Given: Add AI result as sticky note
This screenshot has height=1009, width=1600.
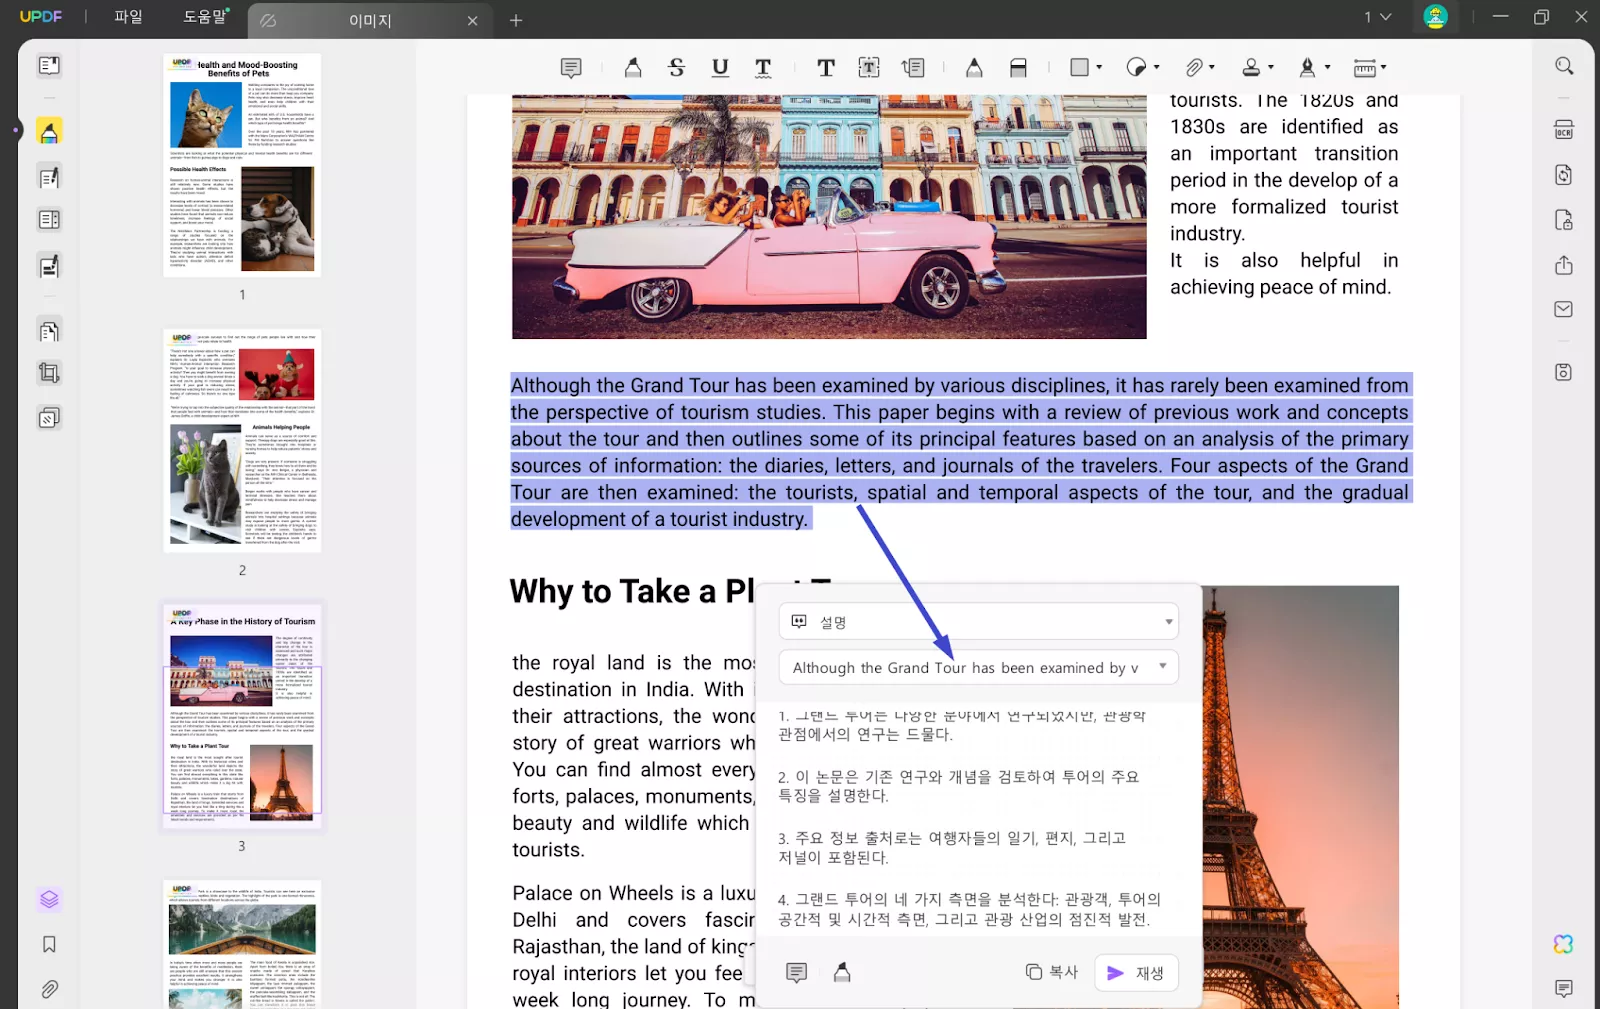Looking at the screenshot, I should (796, 972).
